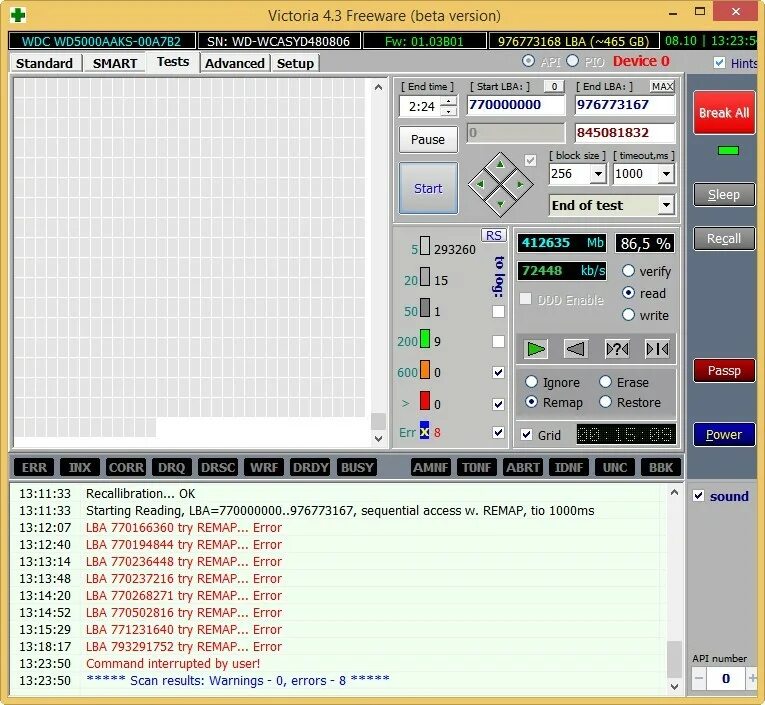This screenshot has height=705, width=765.
Task: Switch to the Setup tab
Action: coord(295,63)
